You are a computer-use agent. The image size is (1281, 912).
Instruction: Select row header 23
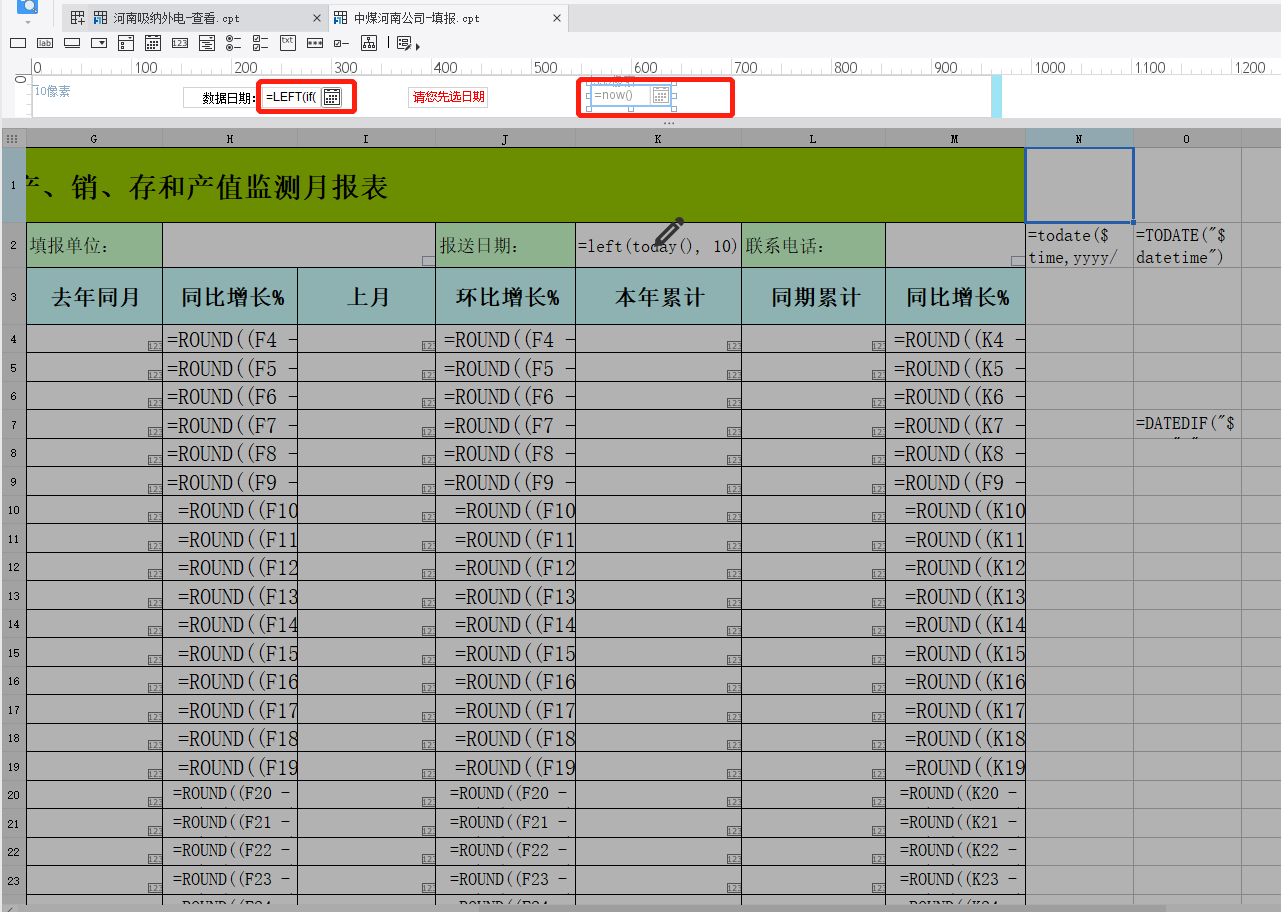tap(14, 880)
